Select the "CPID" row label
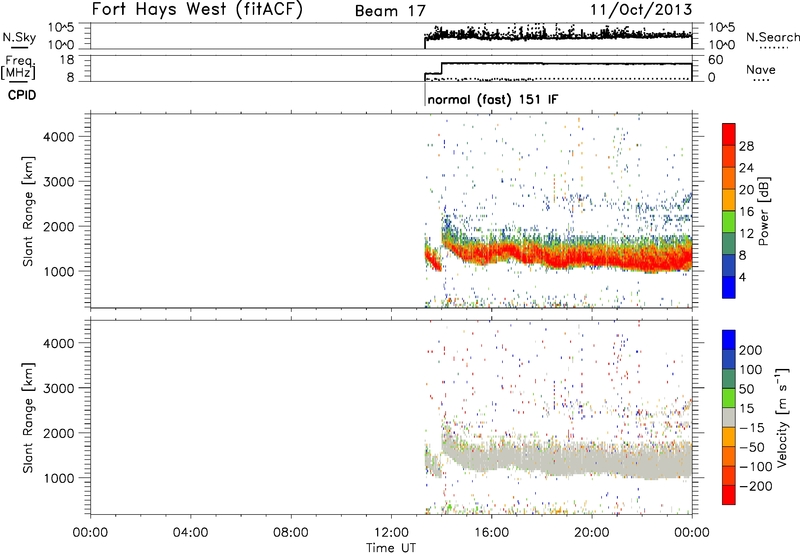 point(22,95)
